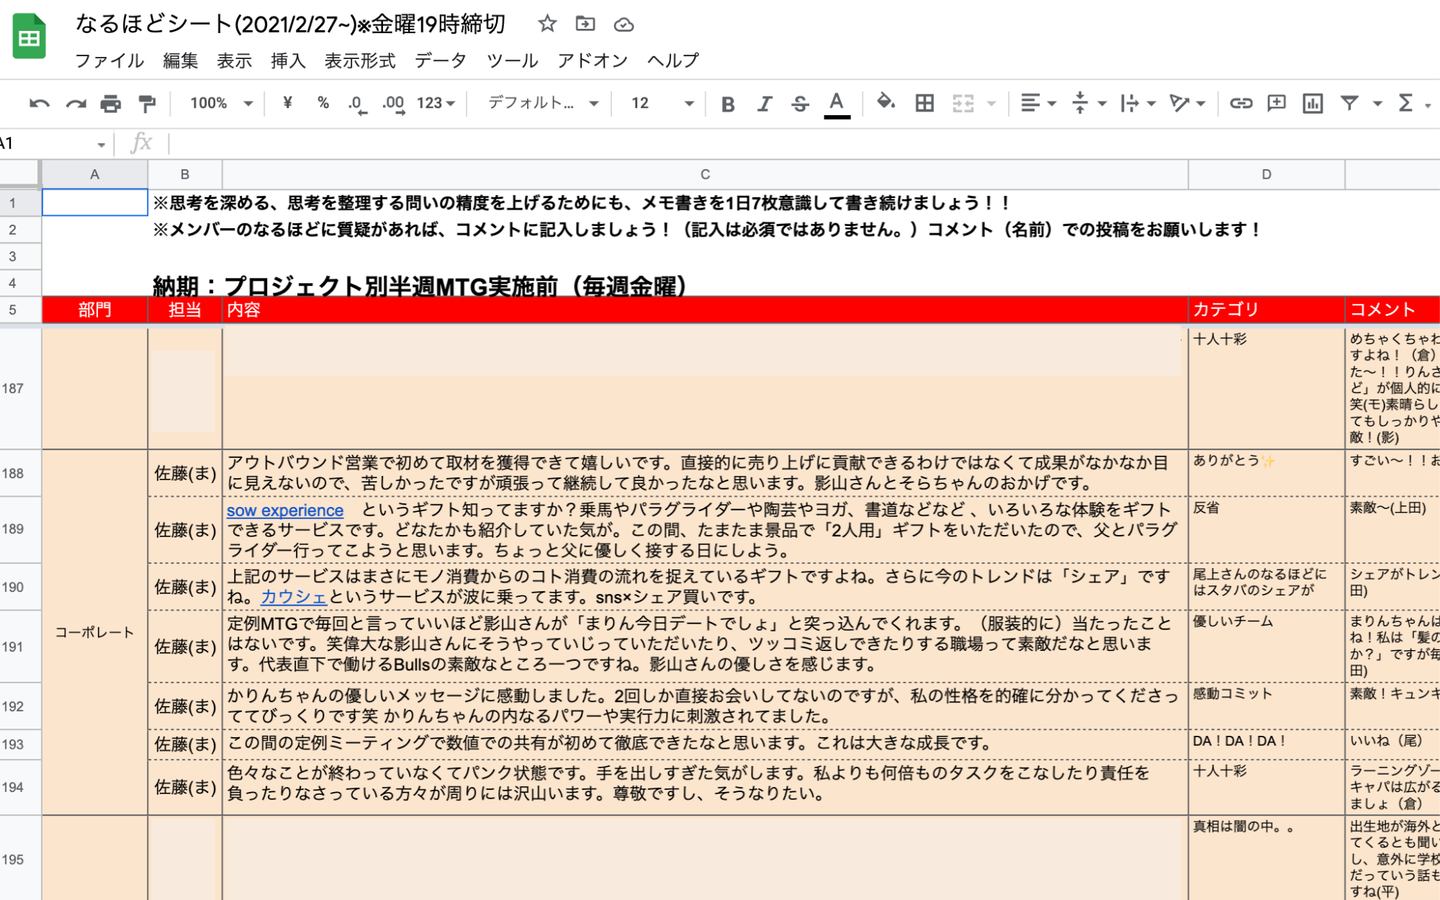Open the text wrapping dropdown
The width and height of the screenshot is (1440, 900).
click(x=1138, y=103)
